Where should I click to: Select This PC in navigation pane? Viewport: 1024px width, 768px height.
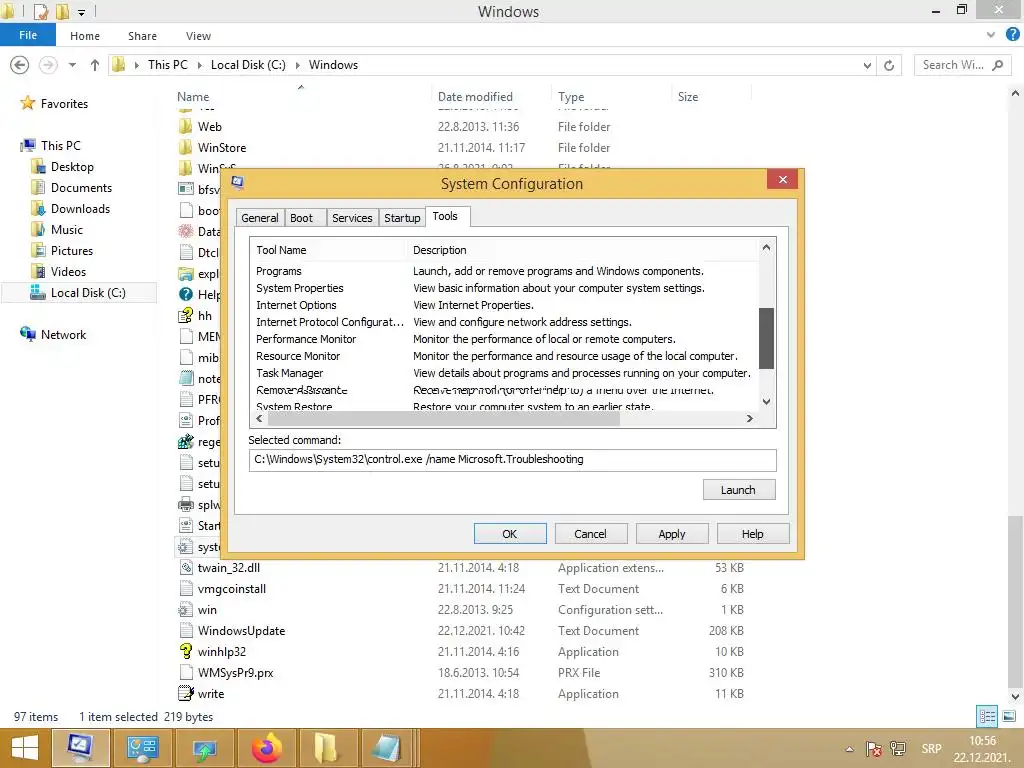coord(61,146)
